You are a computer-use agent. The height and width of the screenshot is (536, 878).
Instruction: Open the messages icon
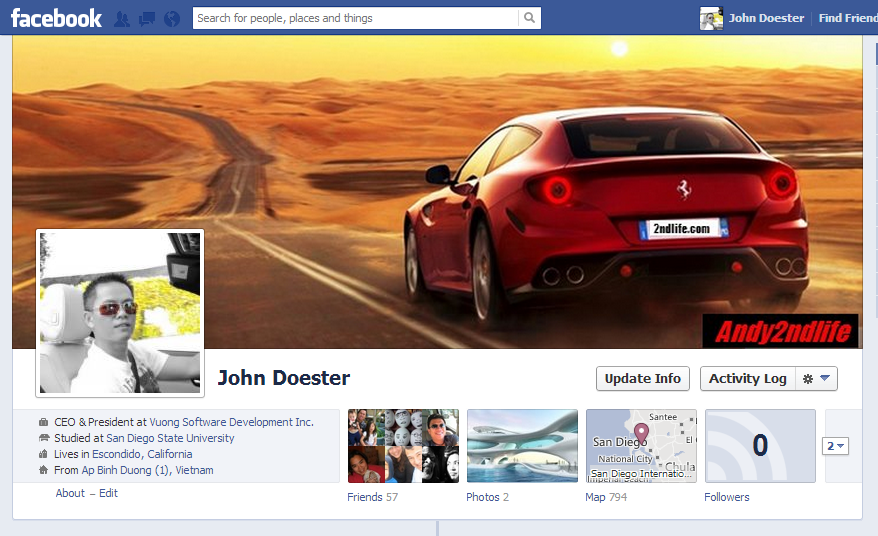[x=147, y=19]
